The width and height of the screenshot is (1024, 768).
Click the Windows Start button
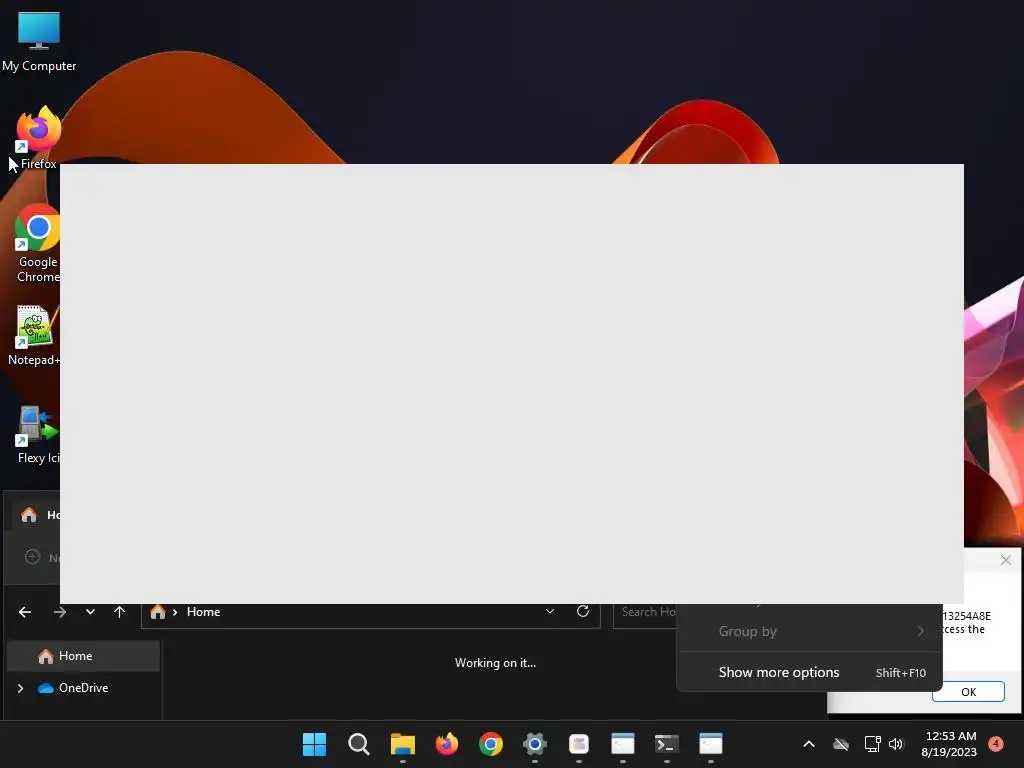(x=314, y=744)
